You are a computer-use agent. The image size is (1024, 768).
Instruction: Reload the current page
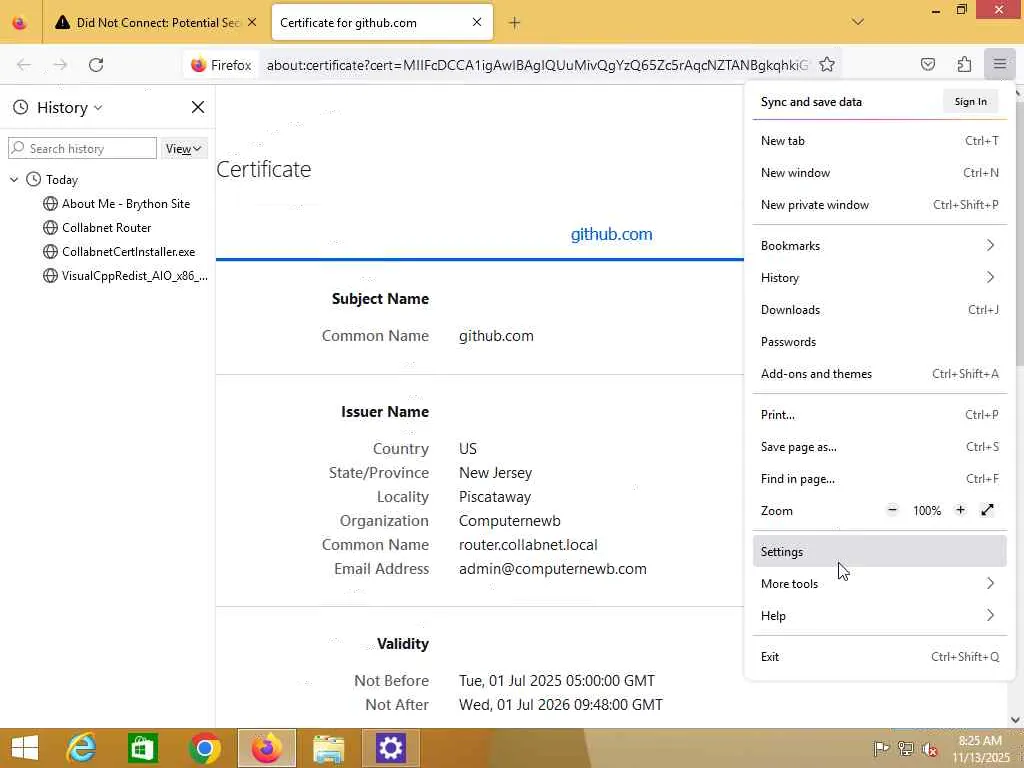click(x=96, y=65)
